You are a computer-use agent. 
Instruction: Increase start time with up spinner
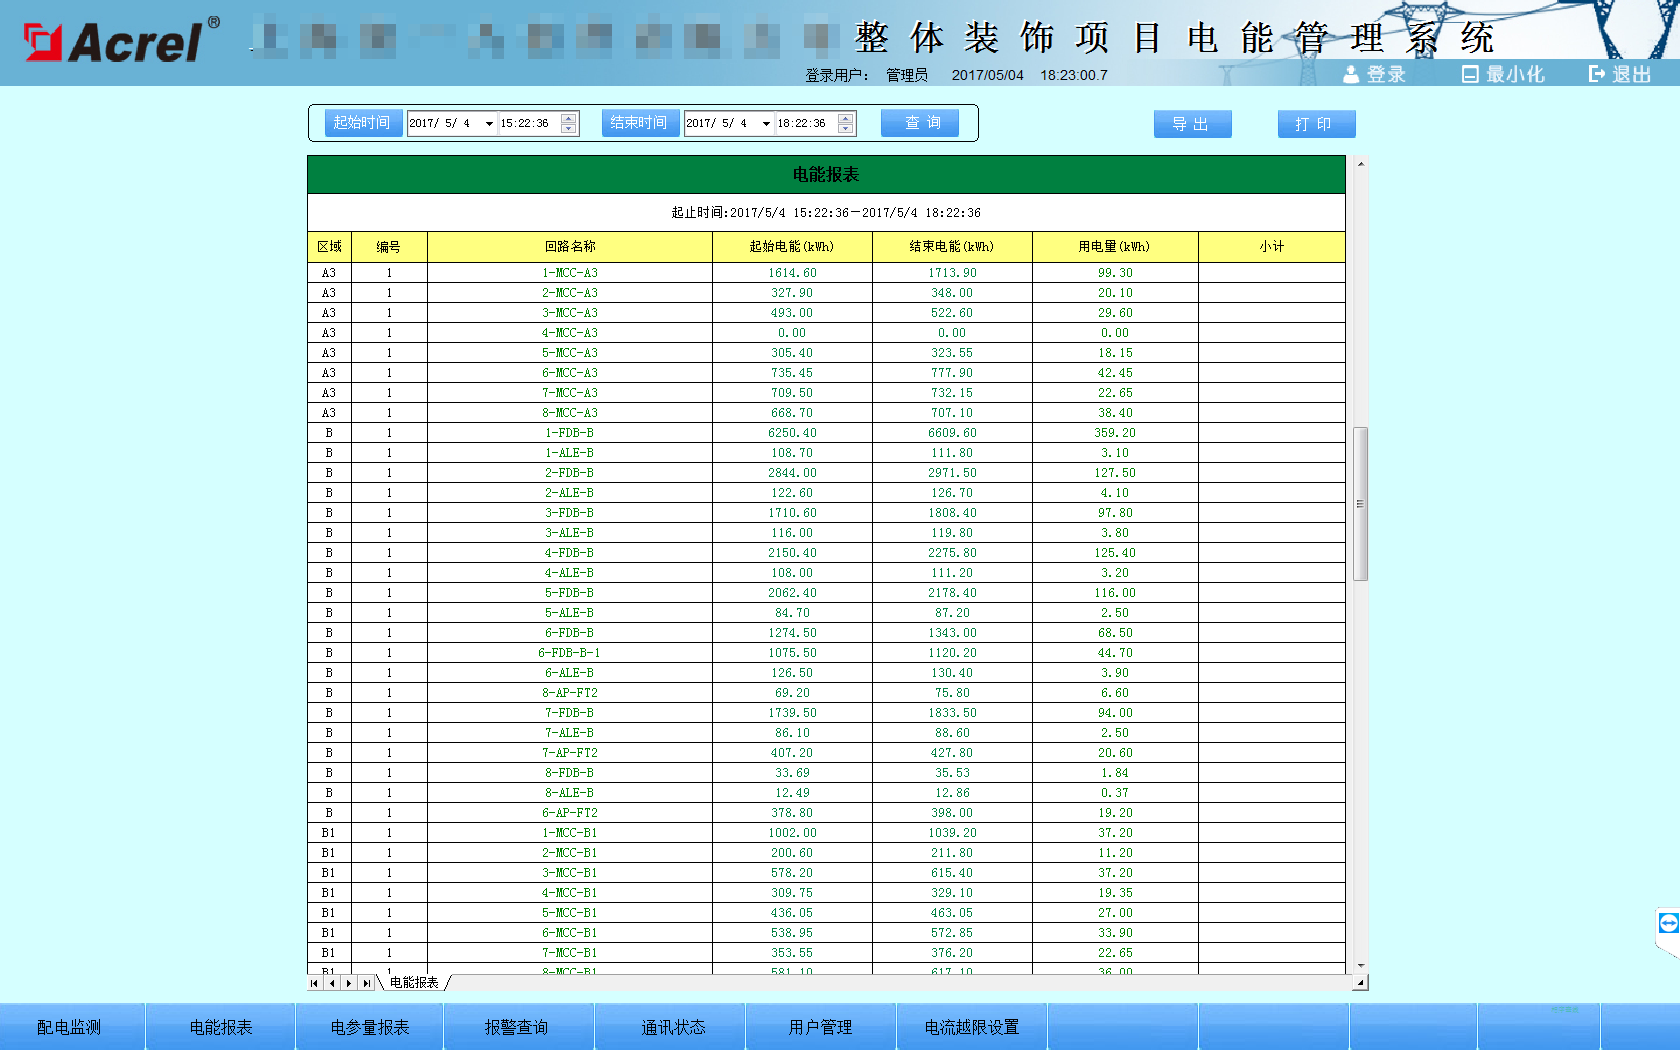coord(569,118)
